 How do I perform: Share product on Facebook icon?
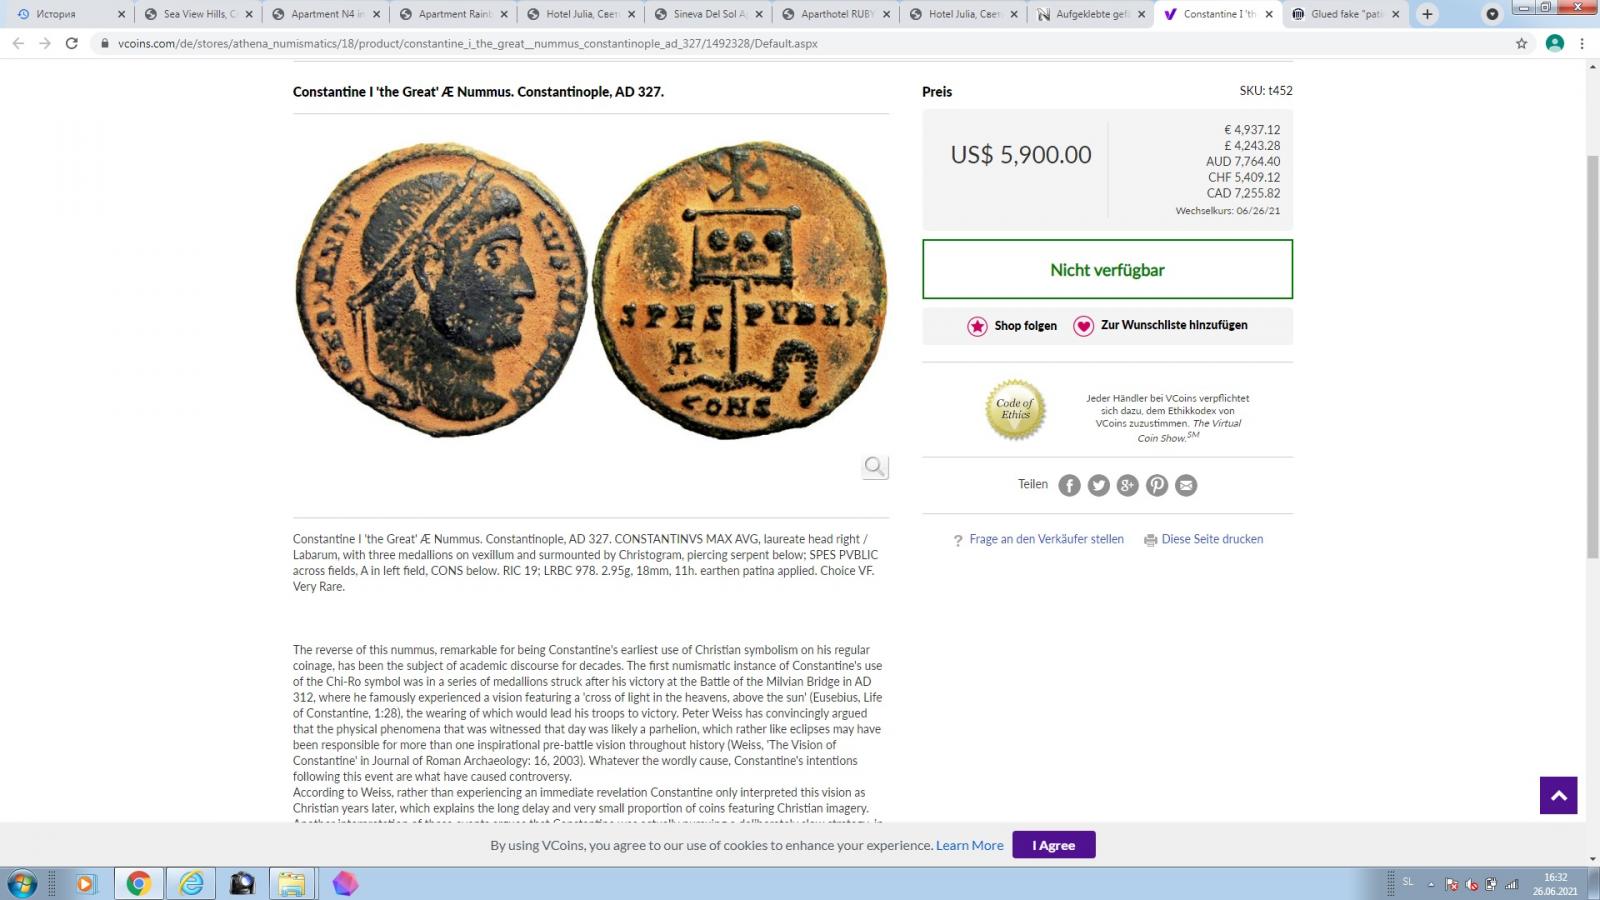(1070, 485)
